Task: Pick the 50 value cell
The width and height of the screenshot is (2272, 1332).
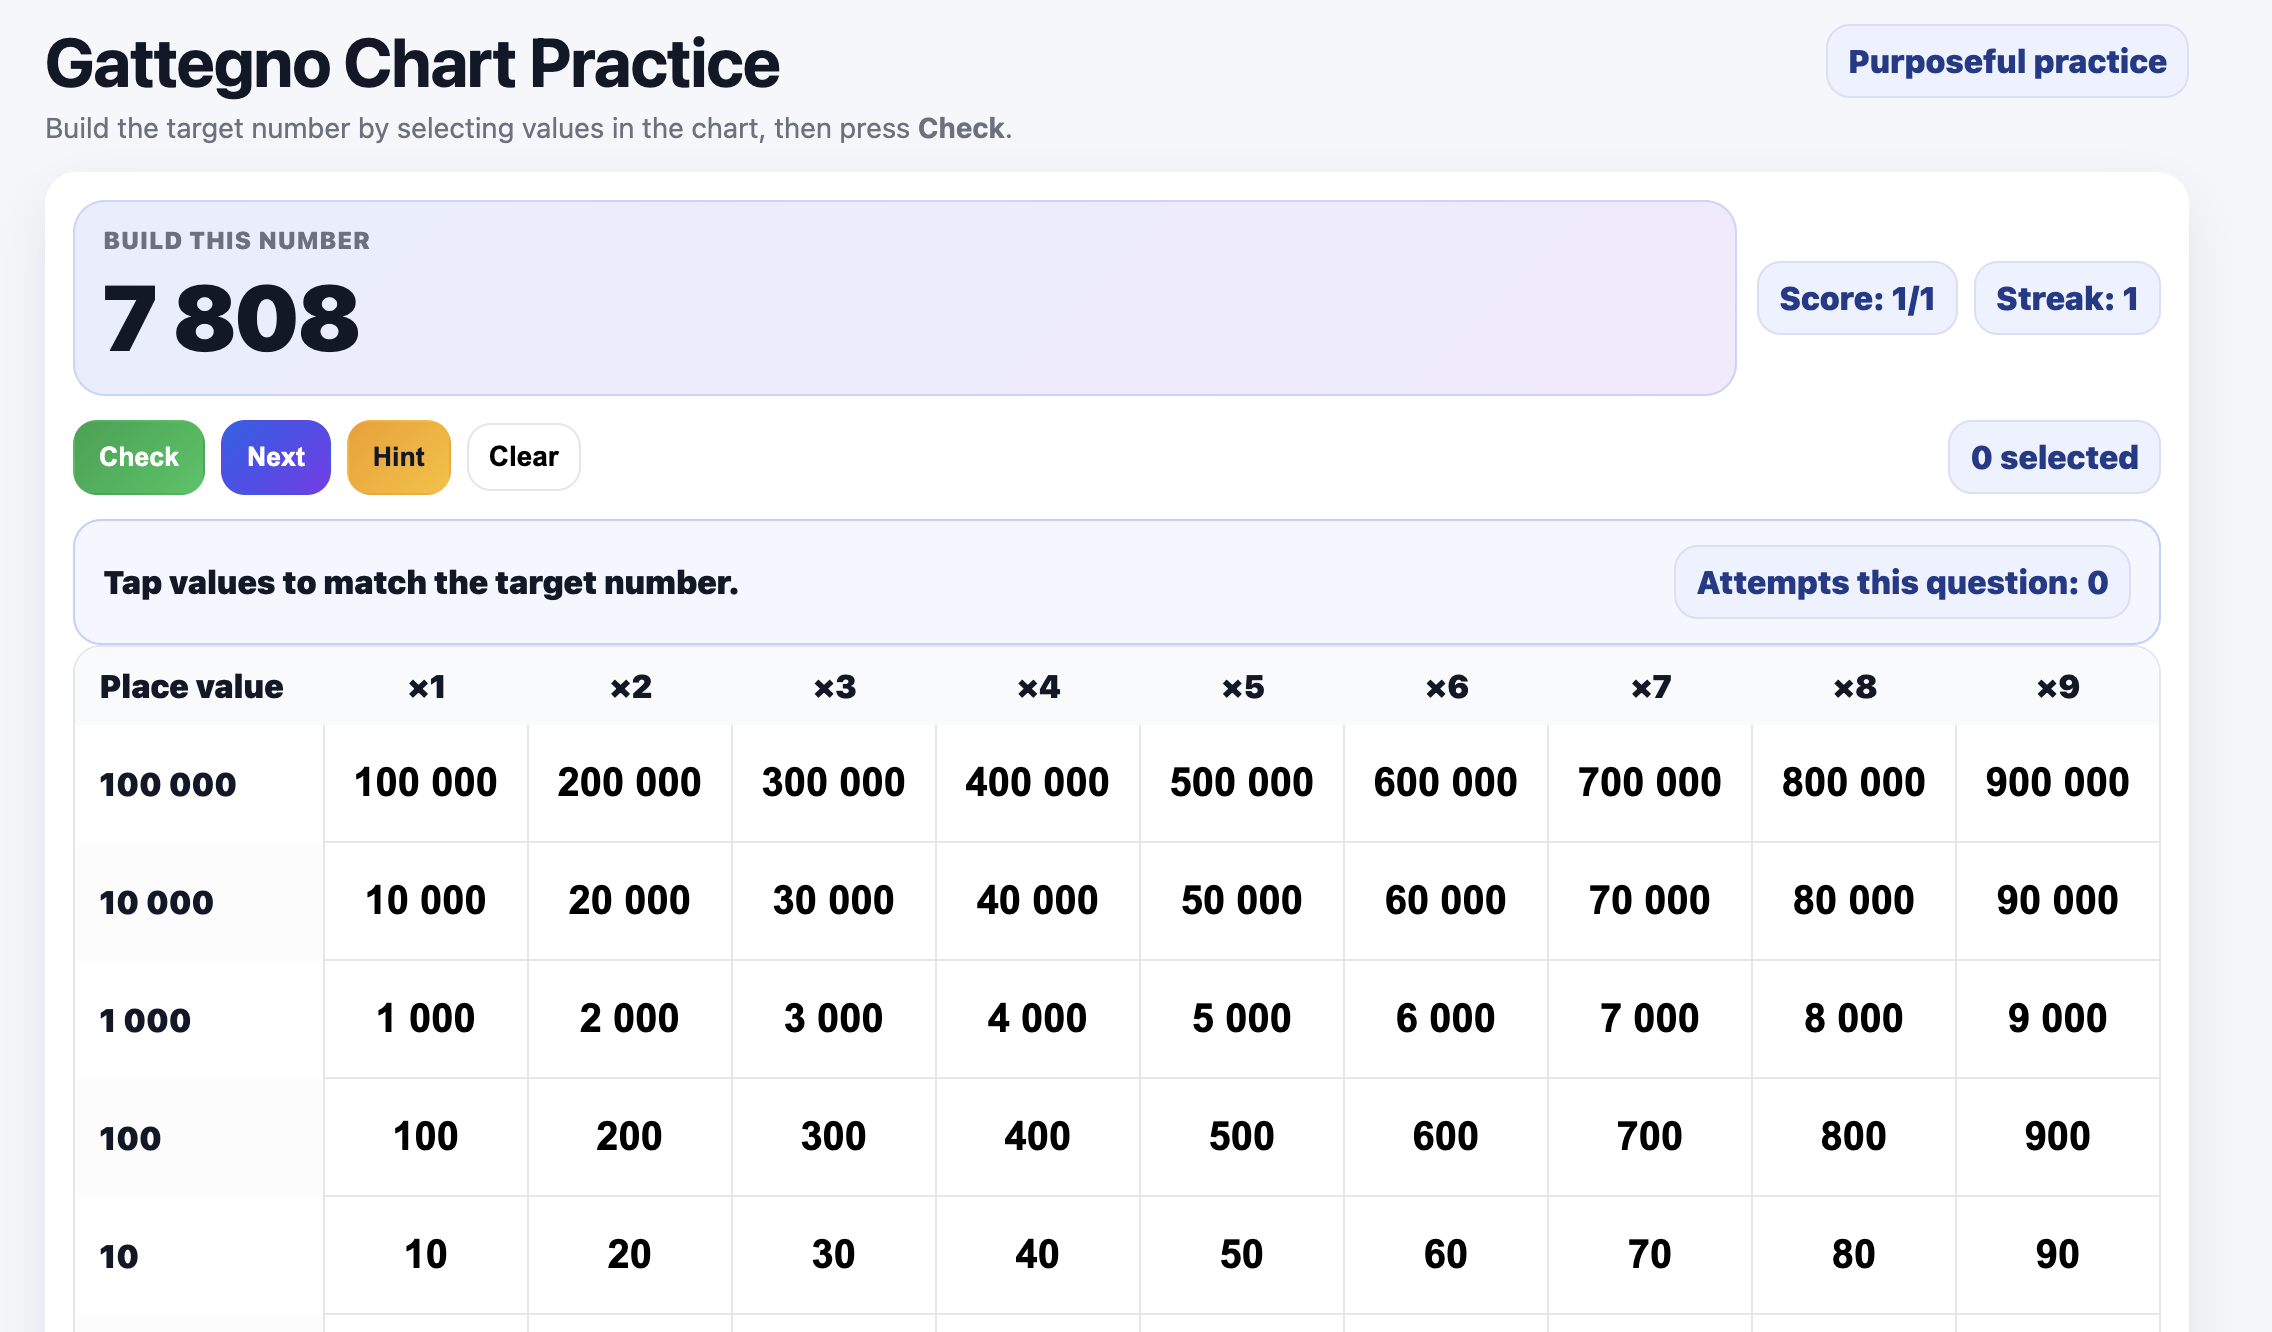Action: coord(1241,1254)
